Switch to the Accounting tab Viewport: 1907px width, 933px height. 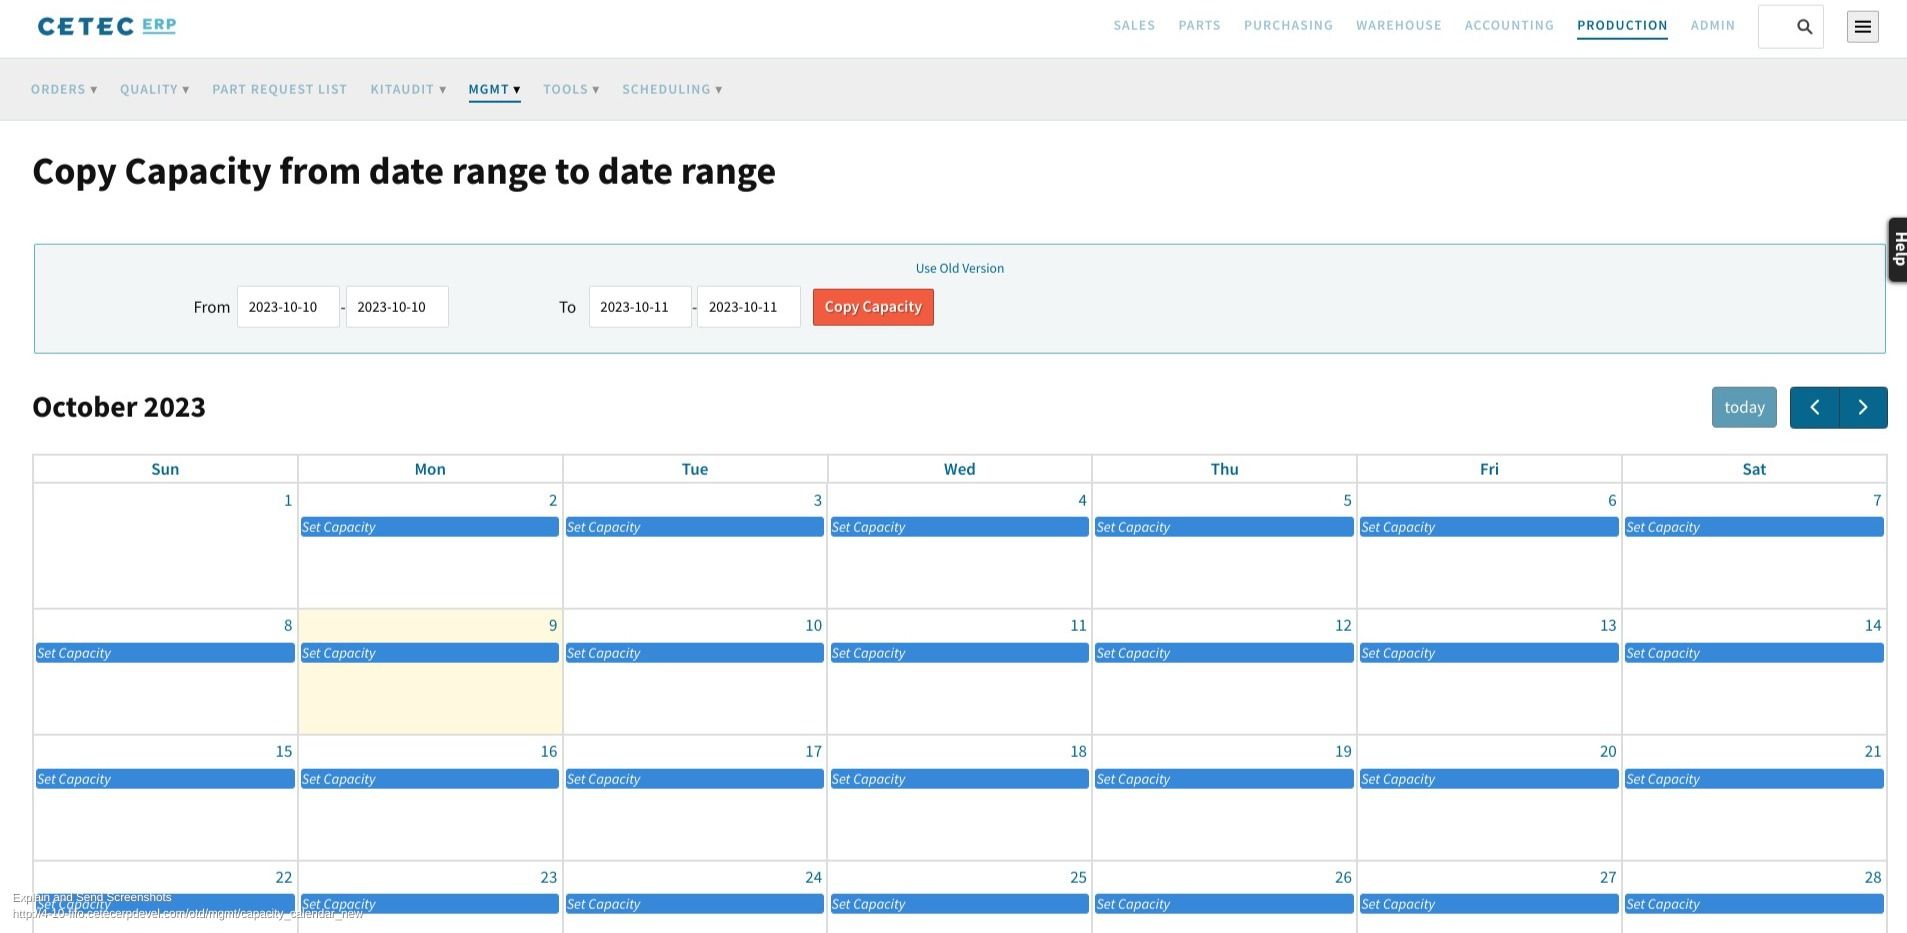click(x=1508, y=25)
